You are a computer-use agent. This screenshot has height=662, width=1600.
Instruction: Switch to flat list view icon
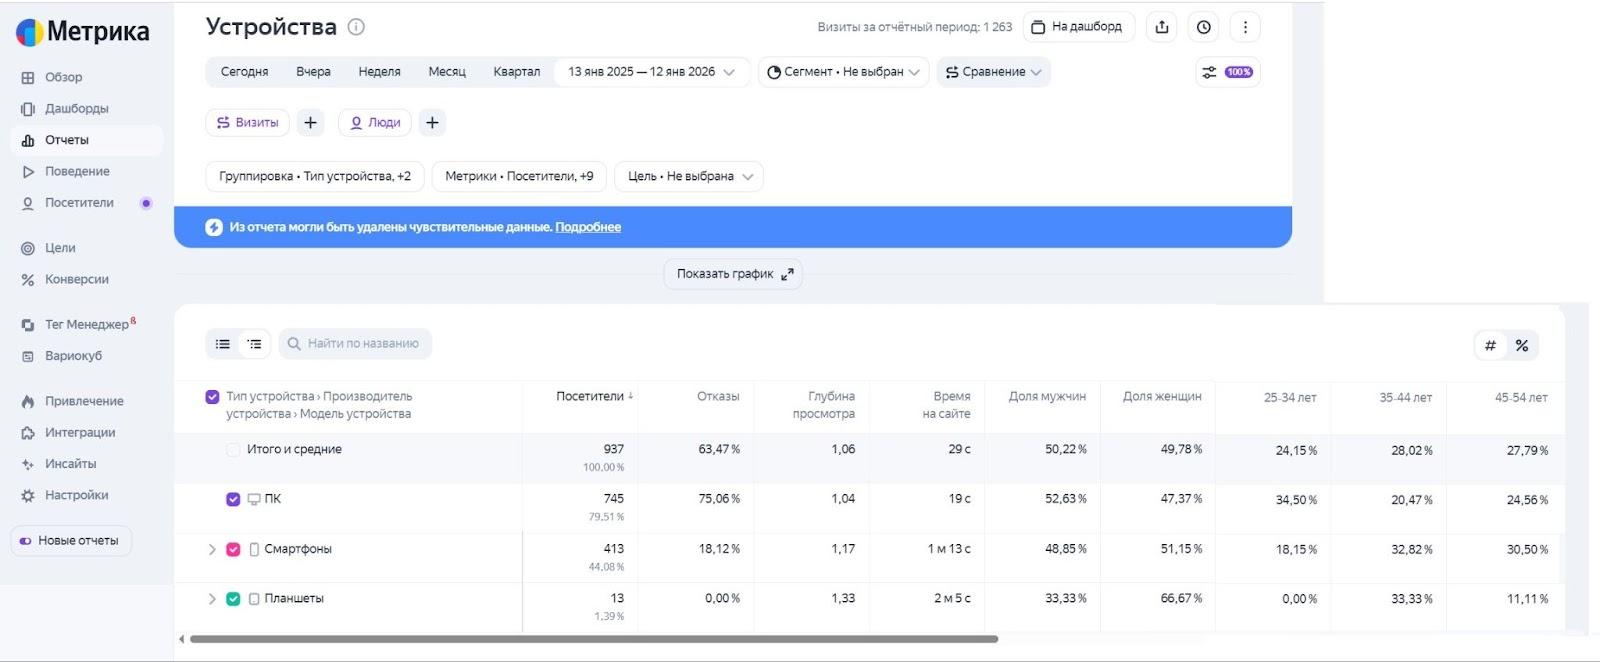[223, 344]
